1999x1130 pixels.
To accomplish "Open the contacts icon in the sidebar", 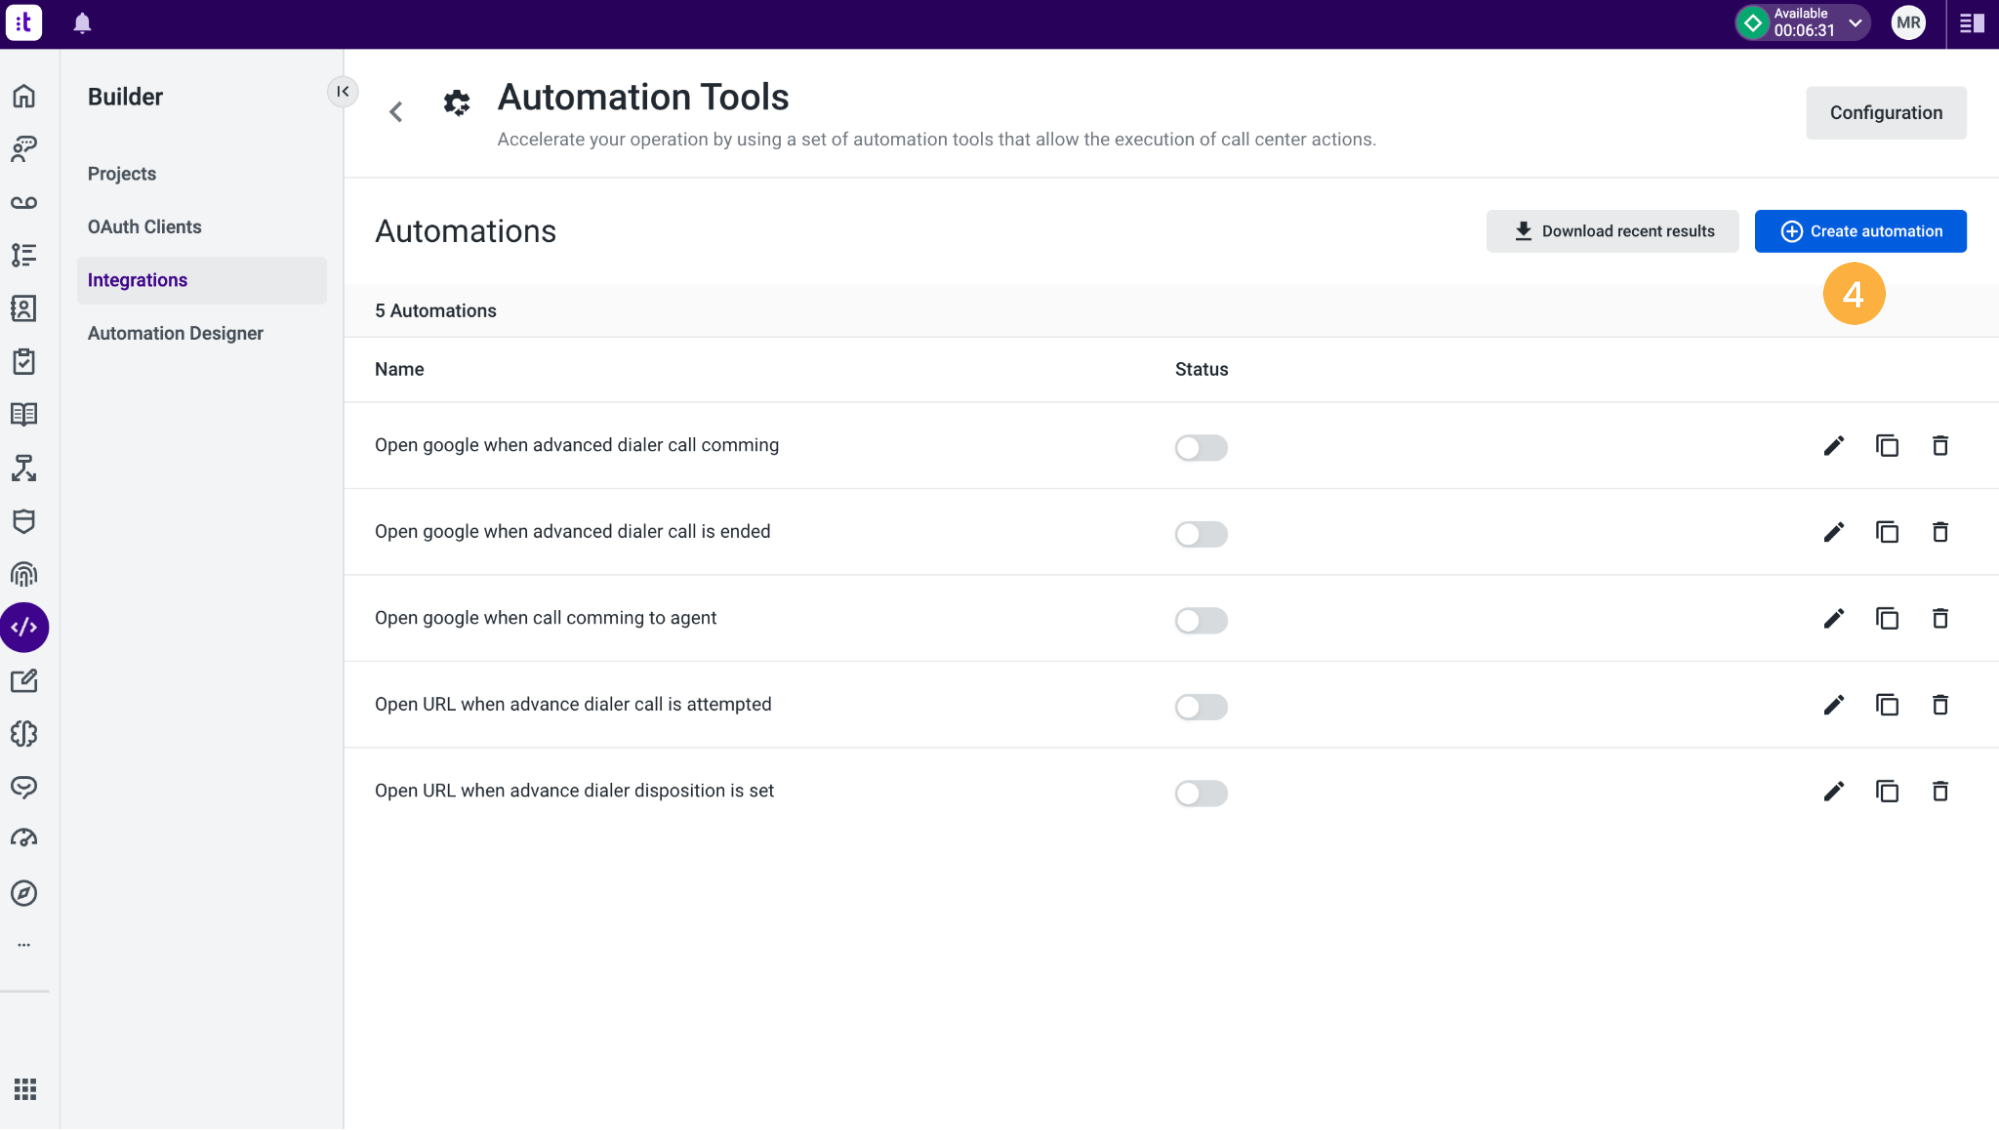I will (x=24, y=308).
